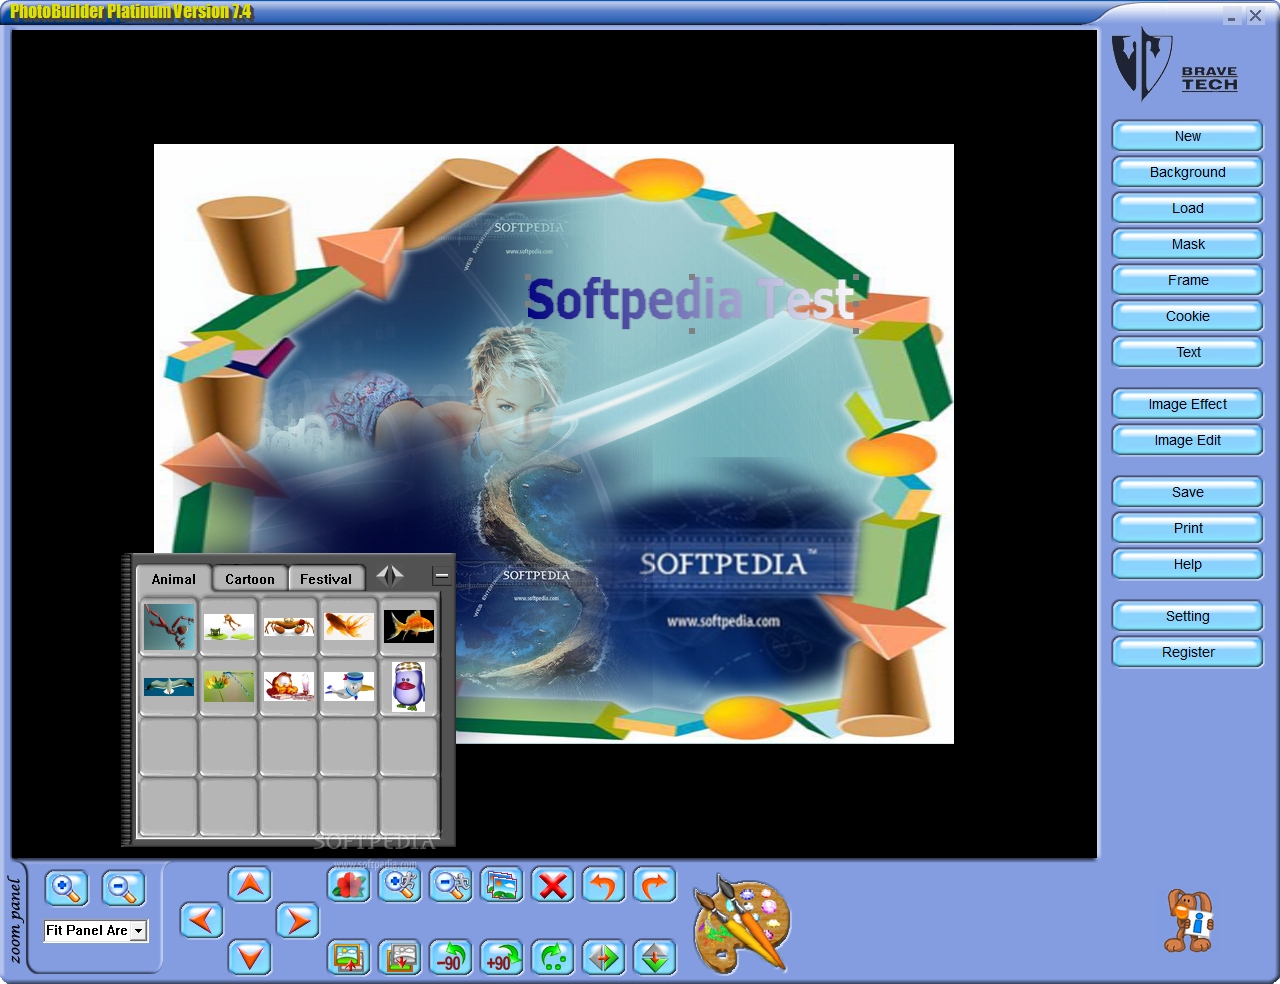Click the stacked photos duplicate icon
The height and width of the screenshot is (984, 1280).
pos(502,885)
